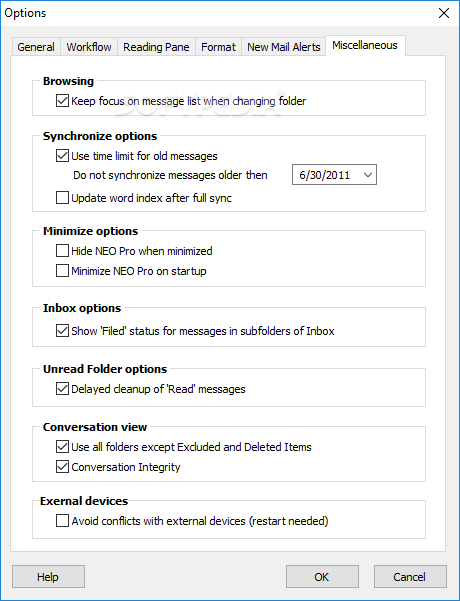Select the Reading Pane tab
The image size is (460, 601).
tap(156, 47)
